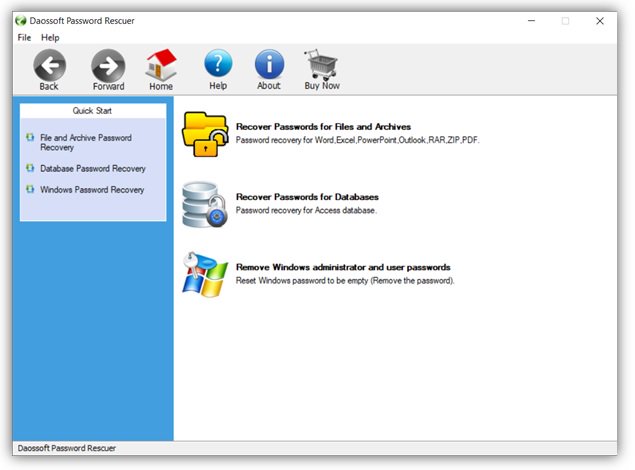Open the File menu

pyautogui.click(x=24, y=38)
